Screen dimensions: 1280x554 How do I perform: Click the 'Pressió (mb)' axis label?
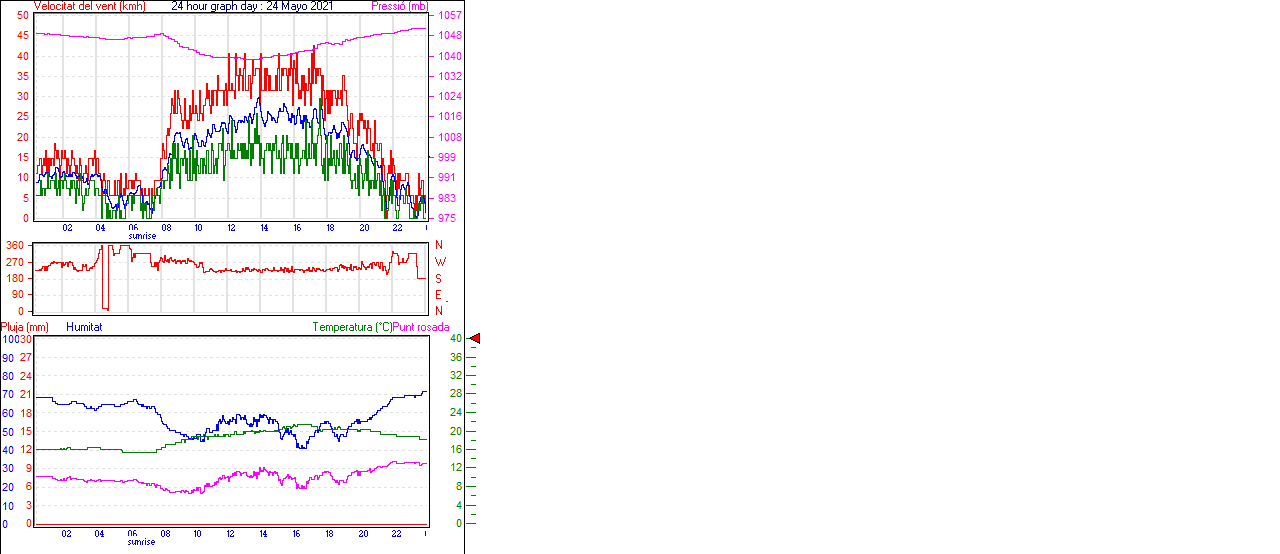pos(399,6)
